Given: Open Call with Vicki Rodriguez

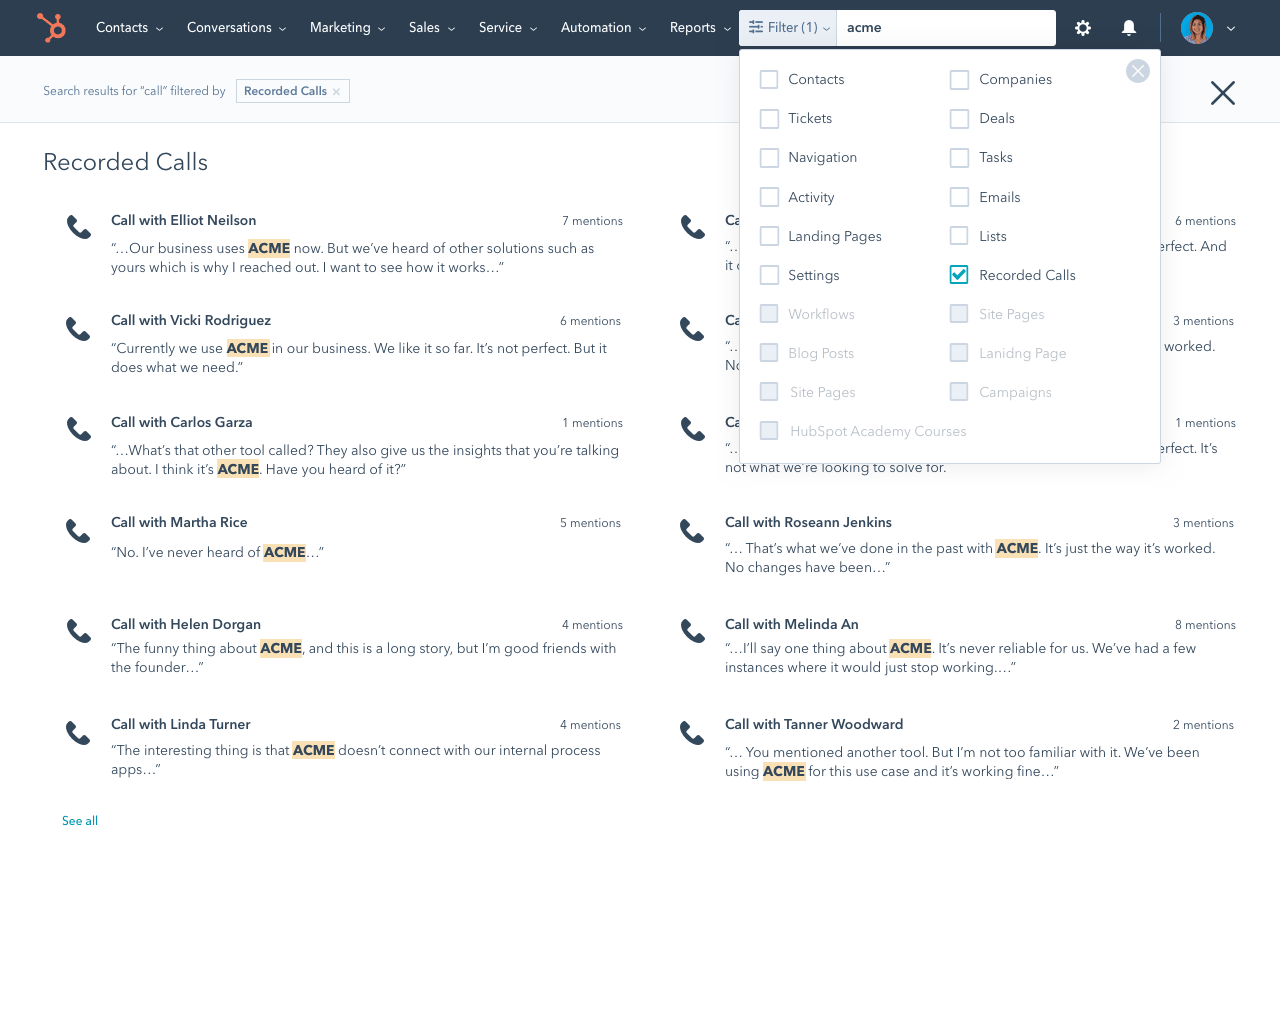Looking at the screenshot, I should pos(191,320).
